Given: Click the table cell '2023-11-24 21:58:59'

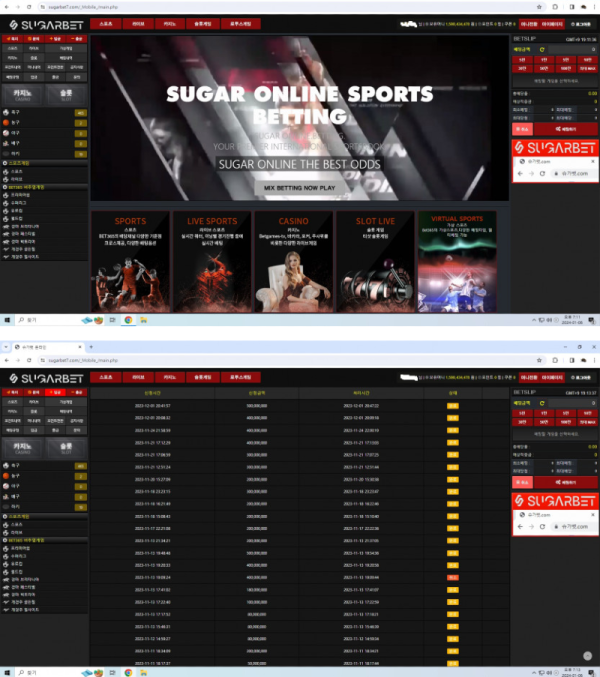Looking at the screenshot, I should coord(152,430).
